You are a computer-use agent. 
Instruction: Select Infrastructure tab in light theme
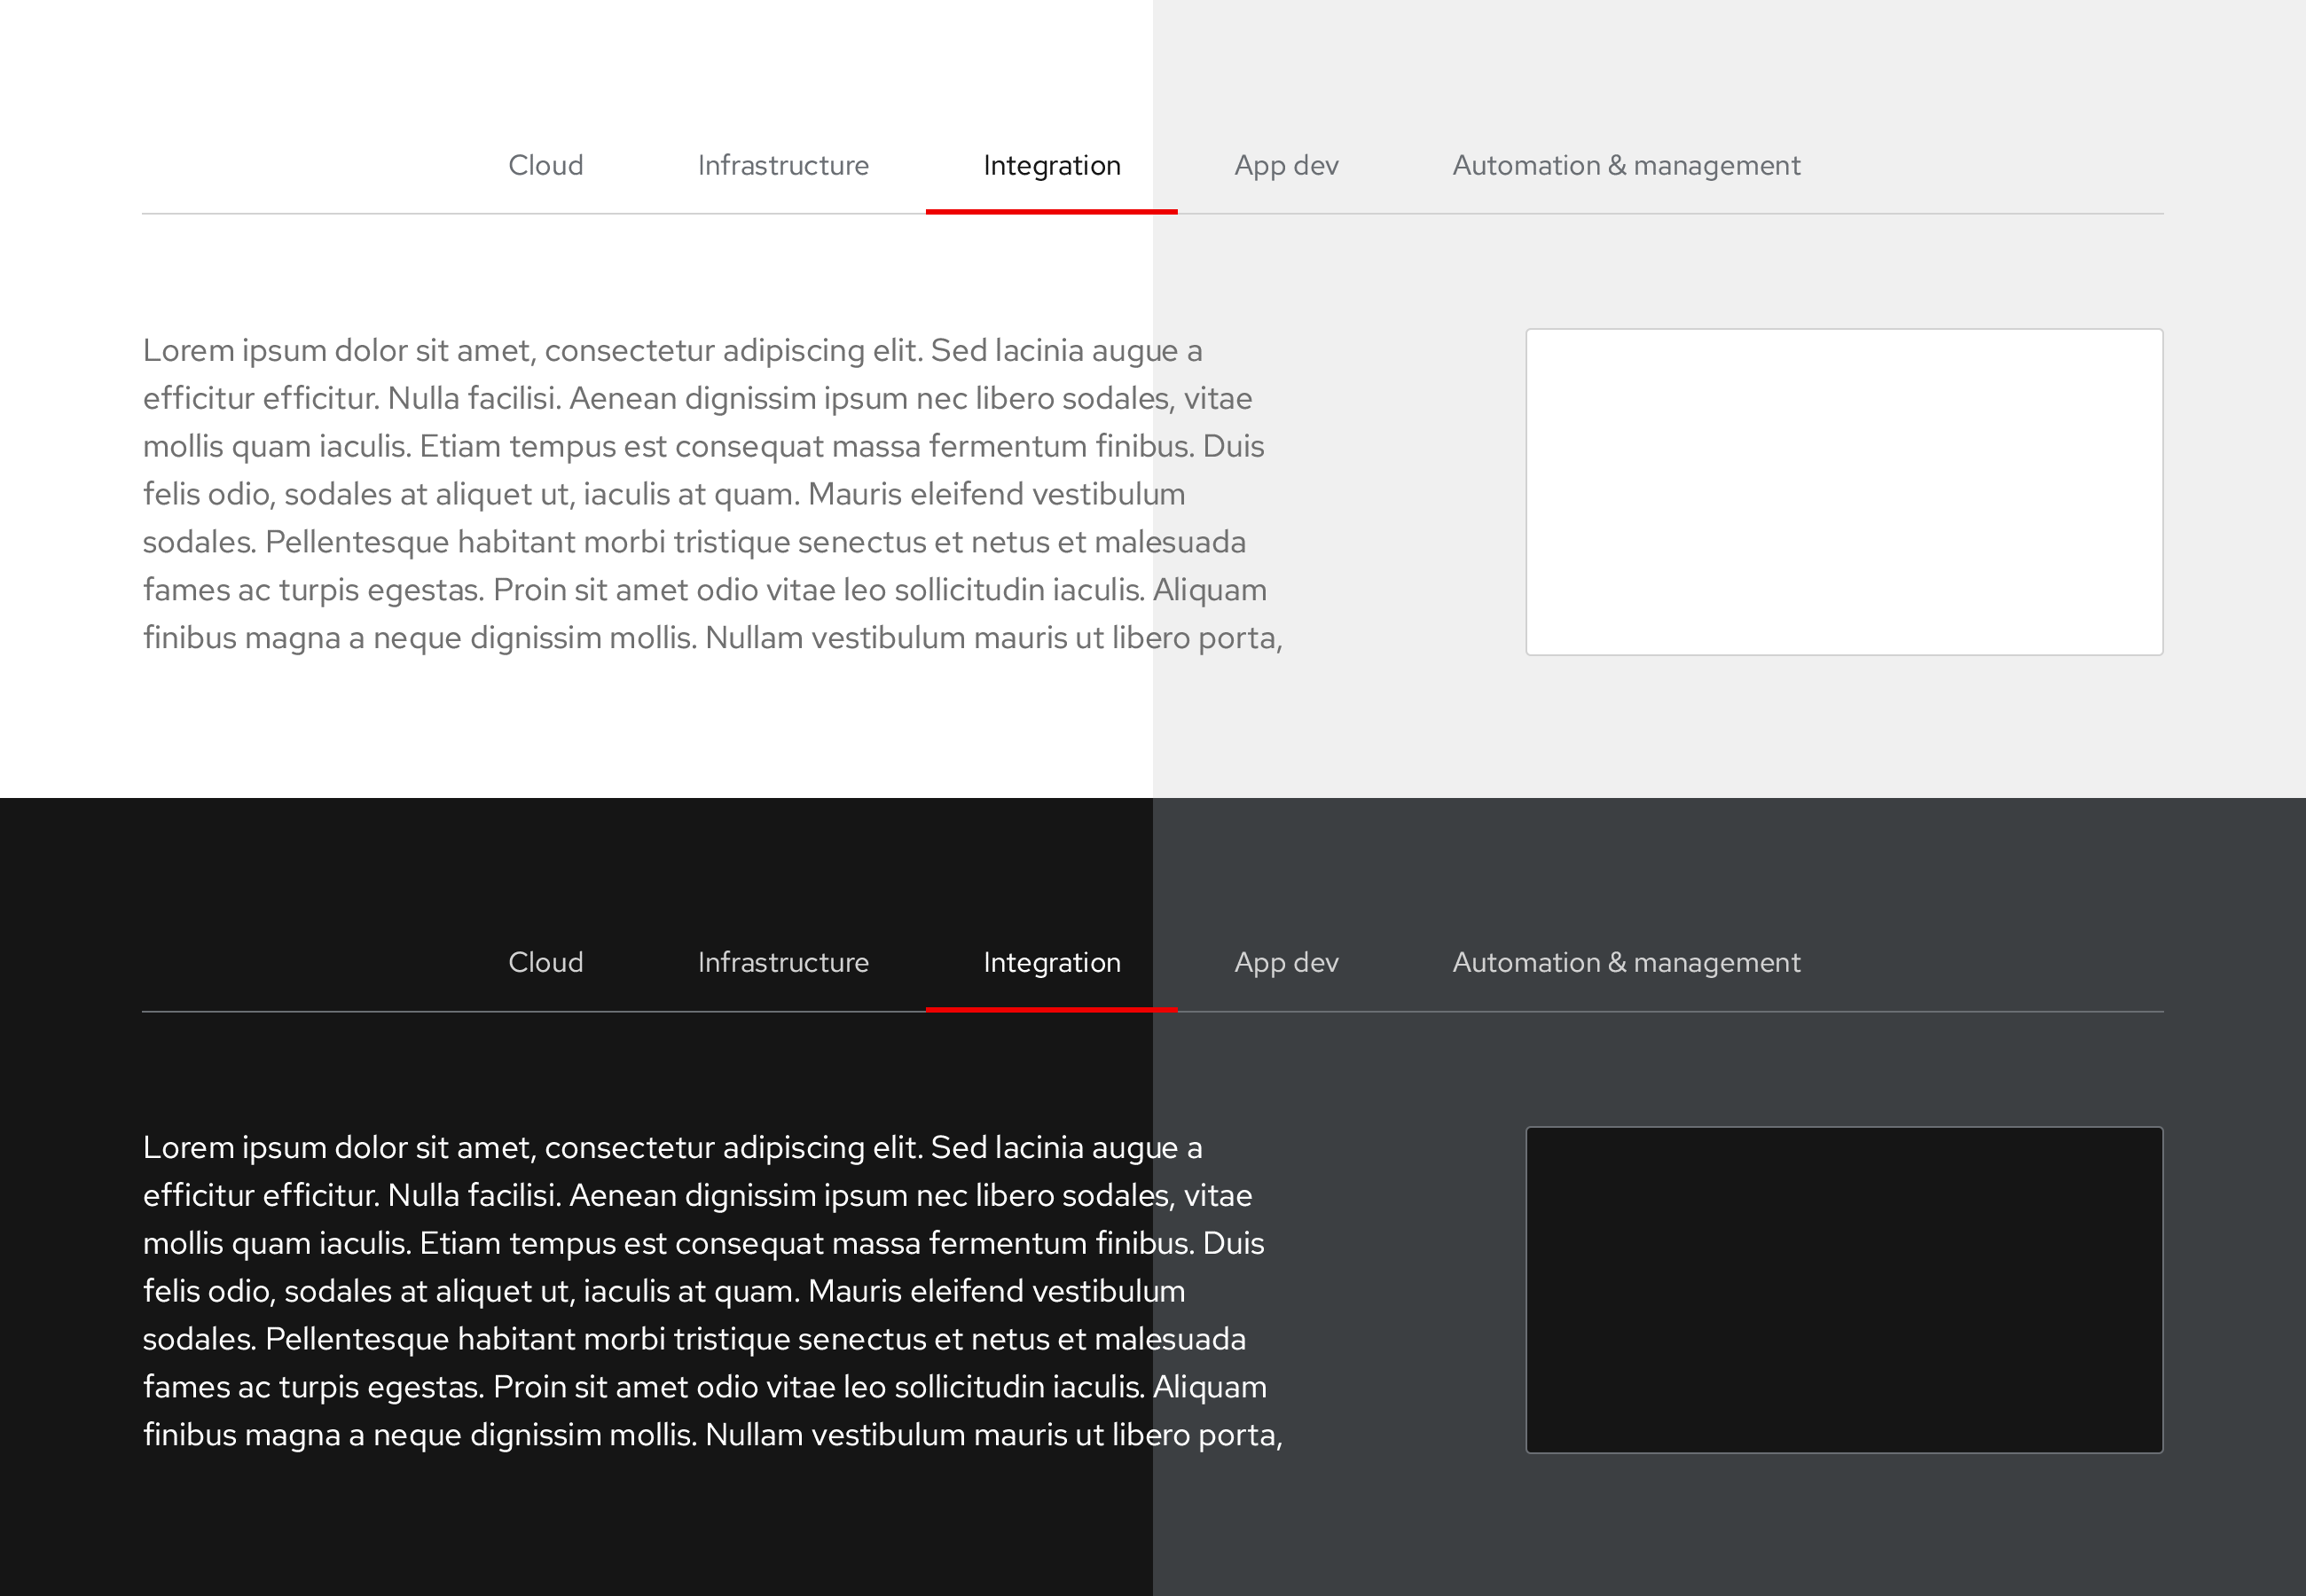coord(783,165)
